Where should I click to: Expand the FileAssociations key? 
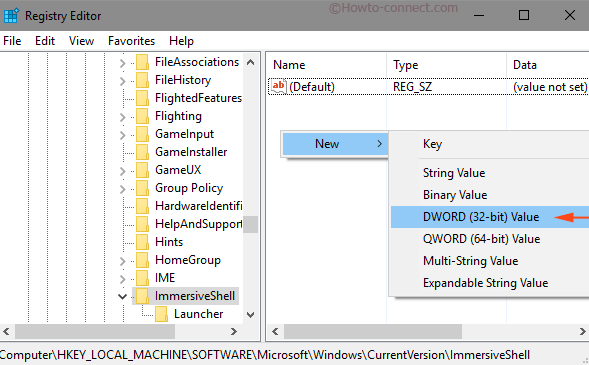pyautogui.click(x=122, y=63)
